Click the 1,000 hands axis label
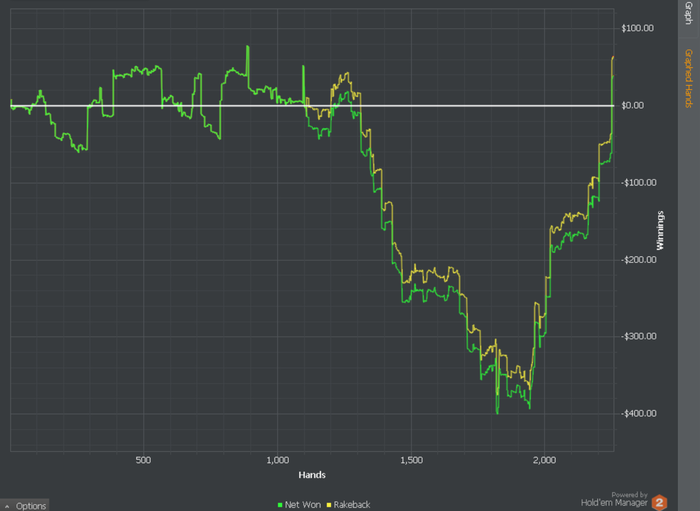 278,460
